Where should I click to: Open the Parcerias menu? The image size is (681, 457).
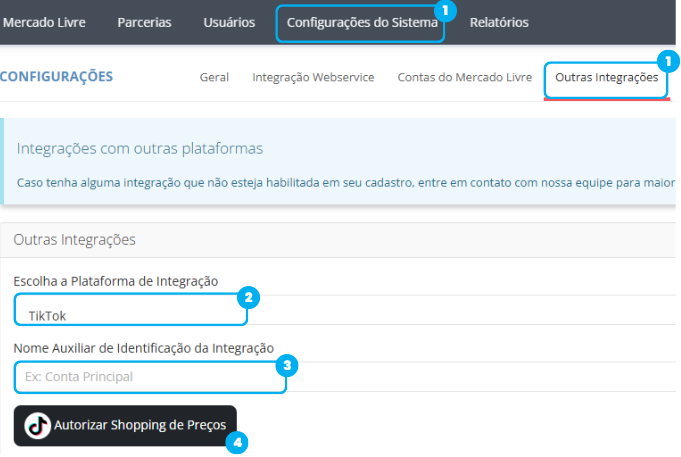pos(144,22)
